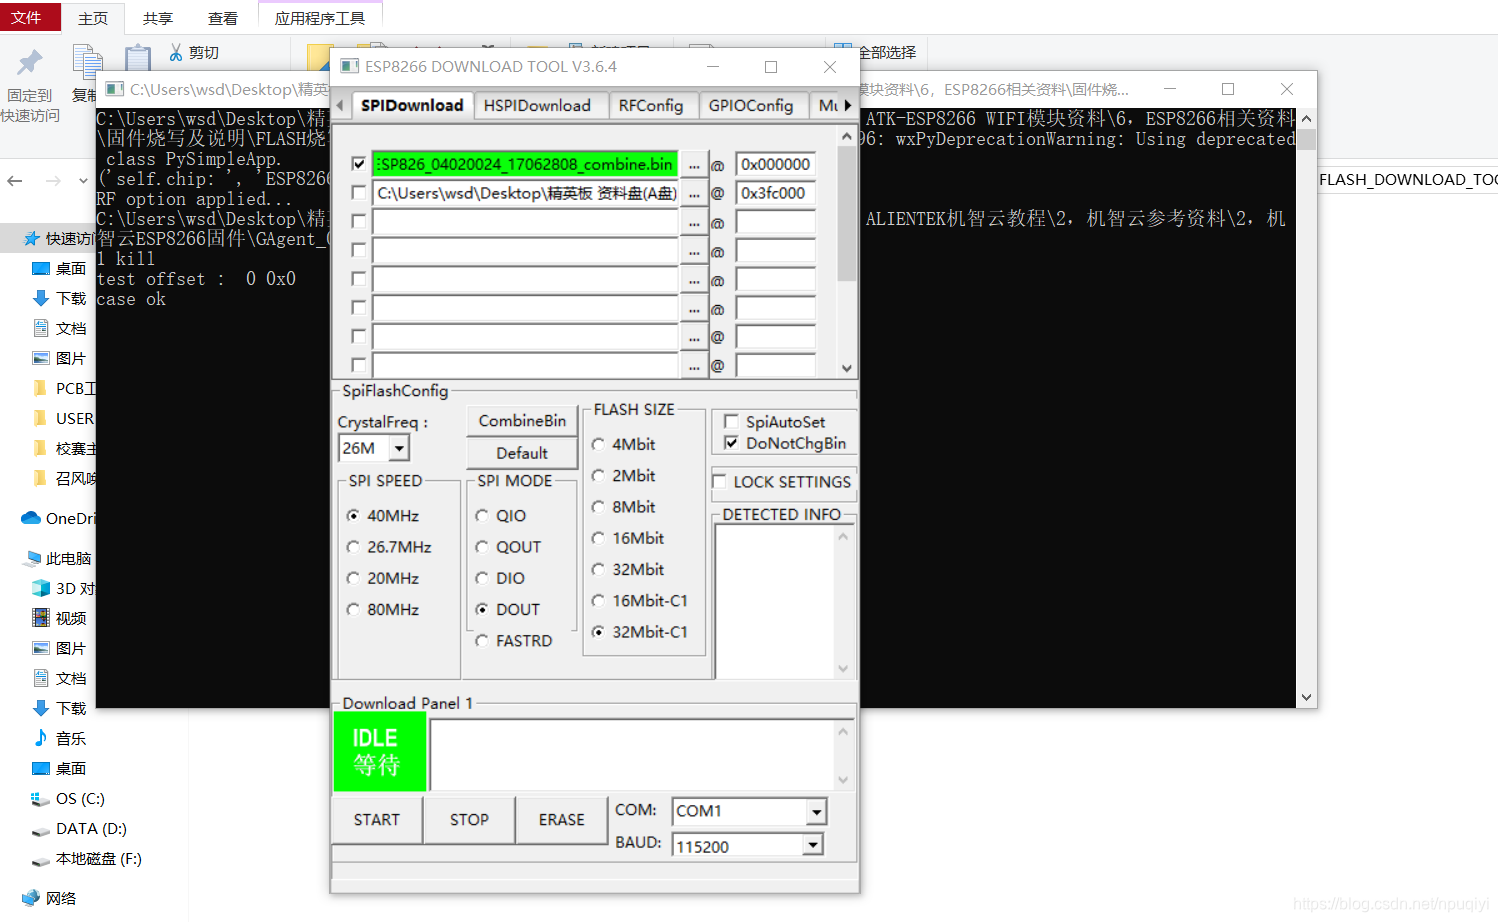Click the Network icon in sidebar
This screenshot has height=922, width=1498.
(32, 898)
